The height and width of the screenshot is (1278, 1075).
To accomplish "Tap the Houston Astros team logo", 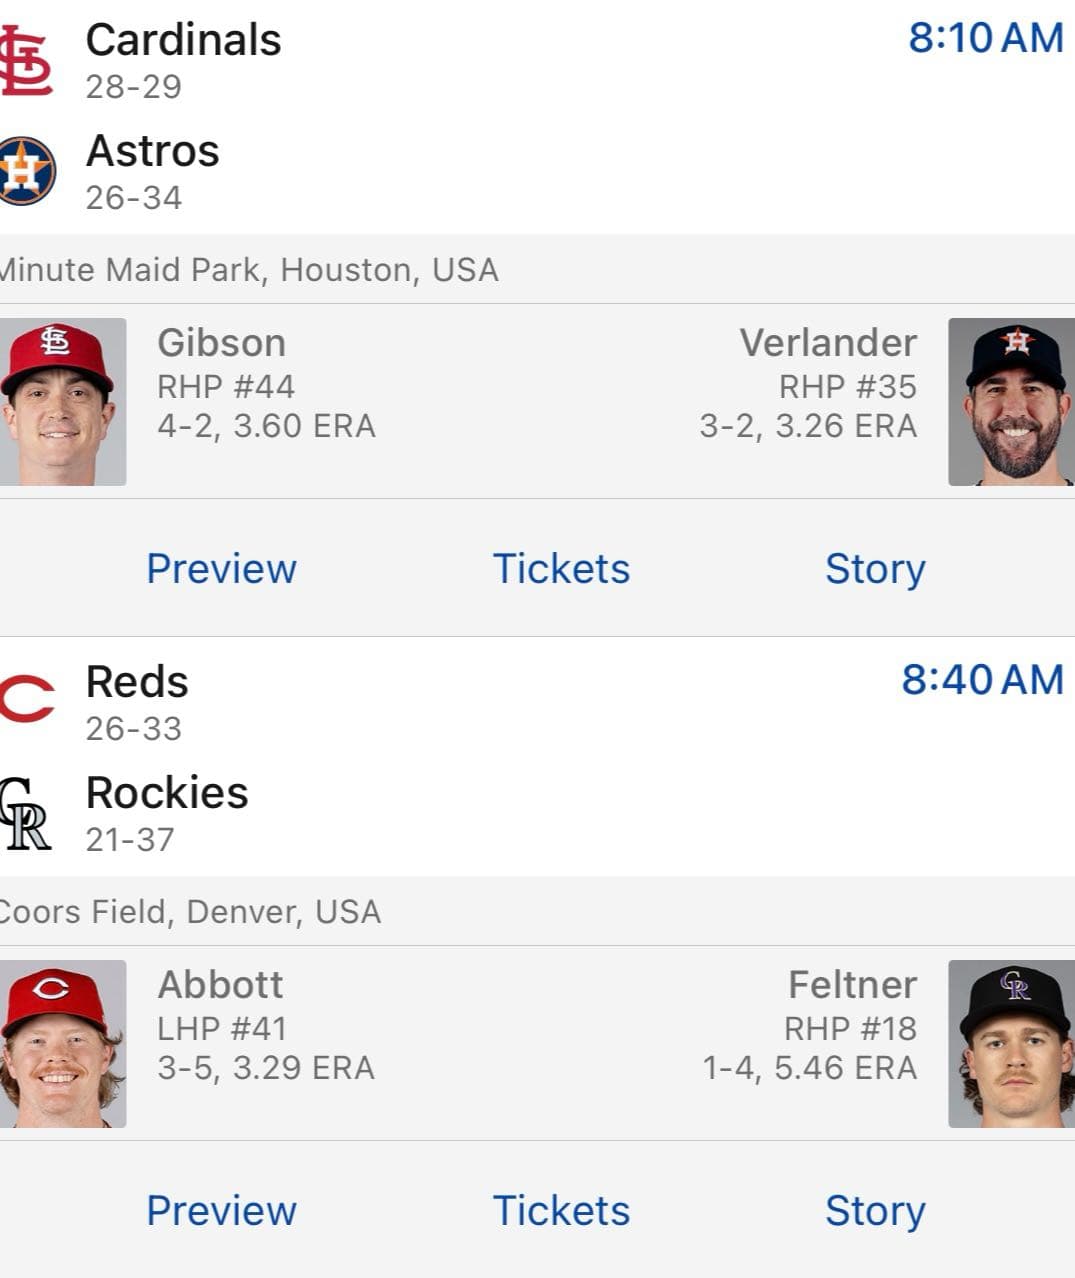I will pyautogui.click(x=27, y=171).
